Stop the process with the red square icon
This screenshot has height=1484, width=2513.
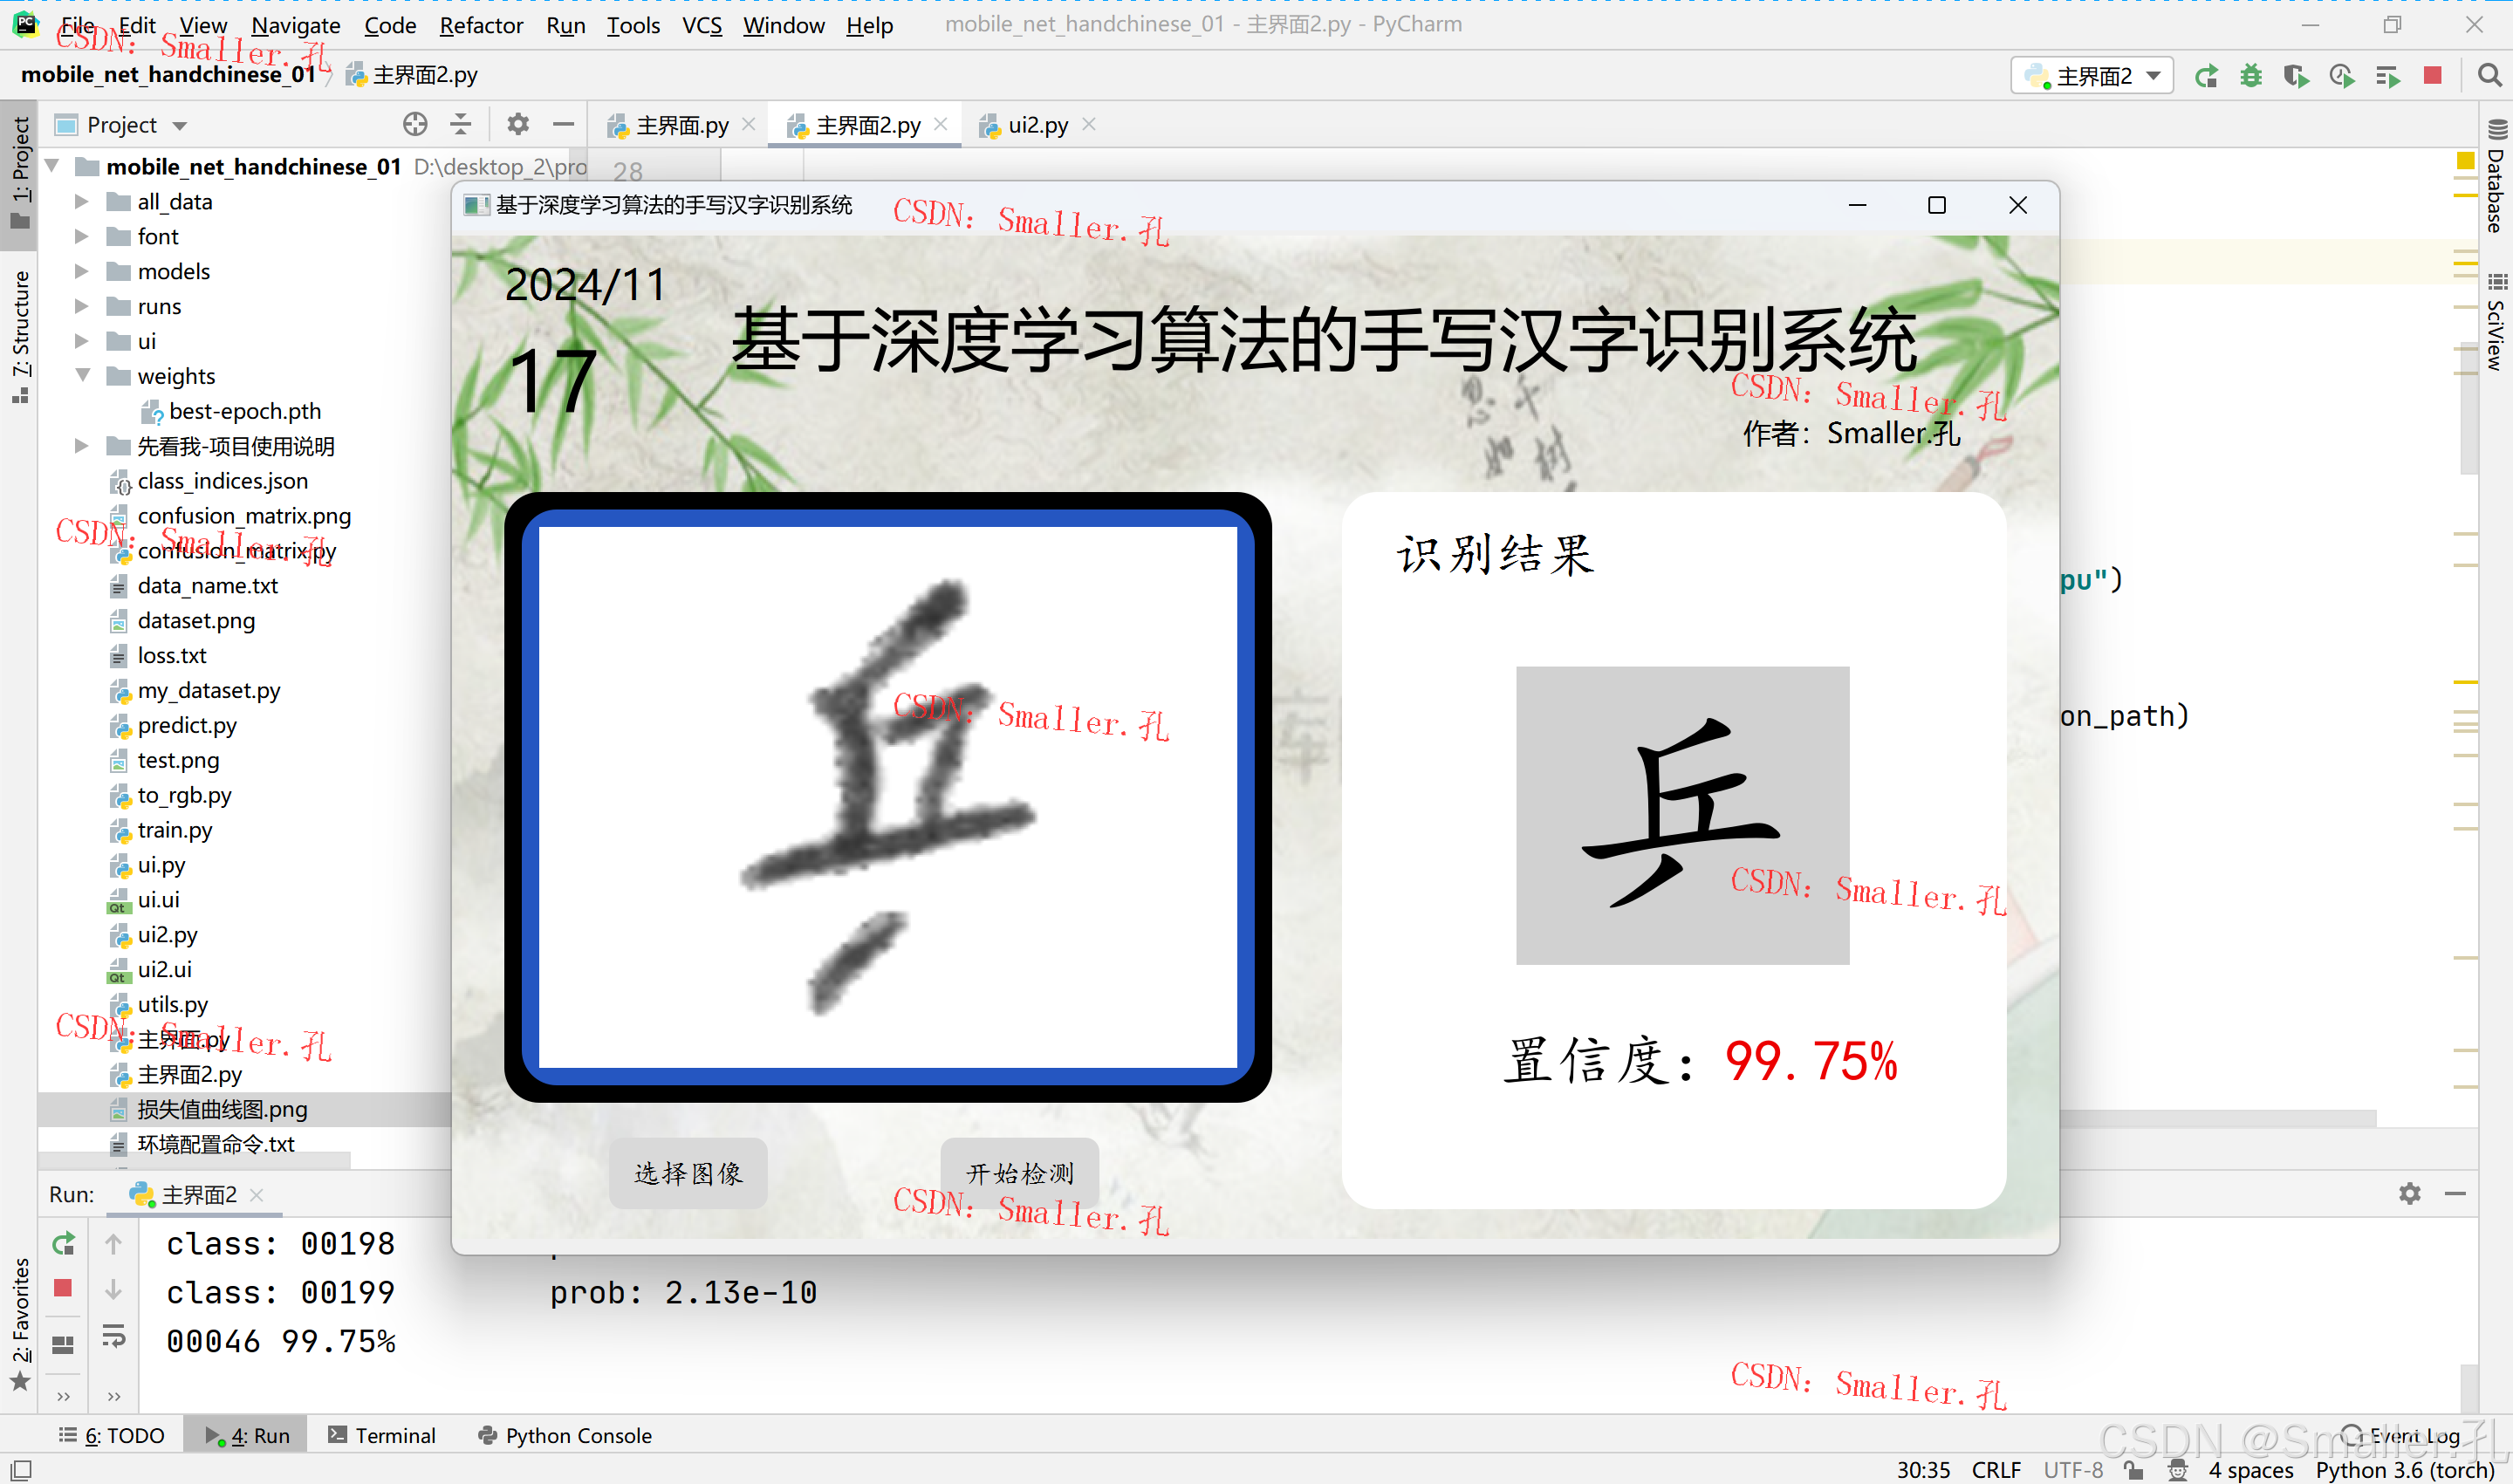(x=2433, y=75)
